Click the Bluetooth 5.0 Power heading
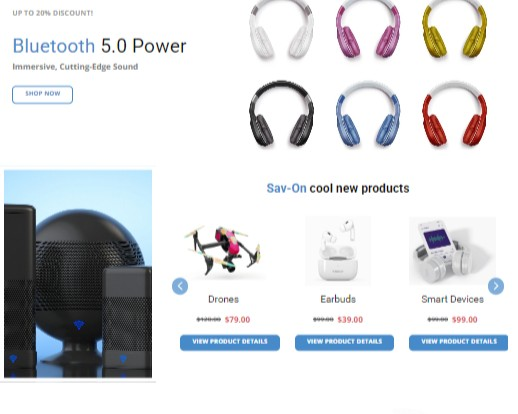 [99, 46]
